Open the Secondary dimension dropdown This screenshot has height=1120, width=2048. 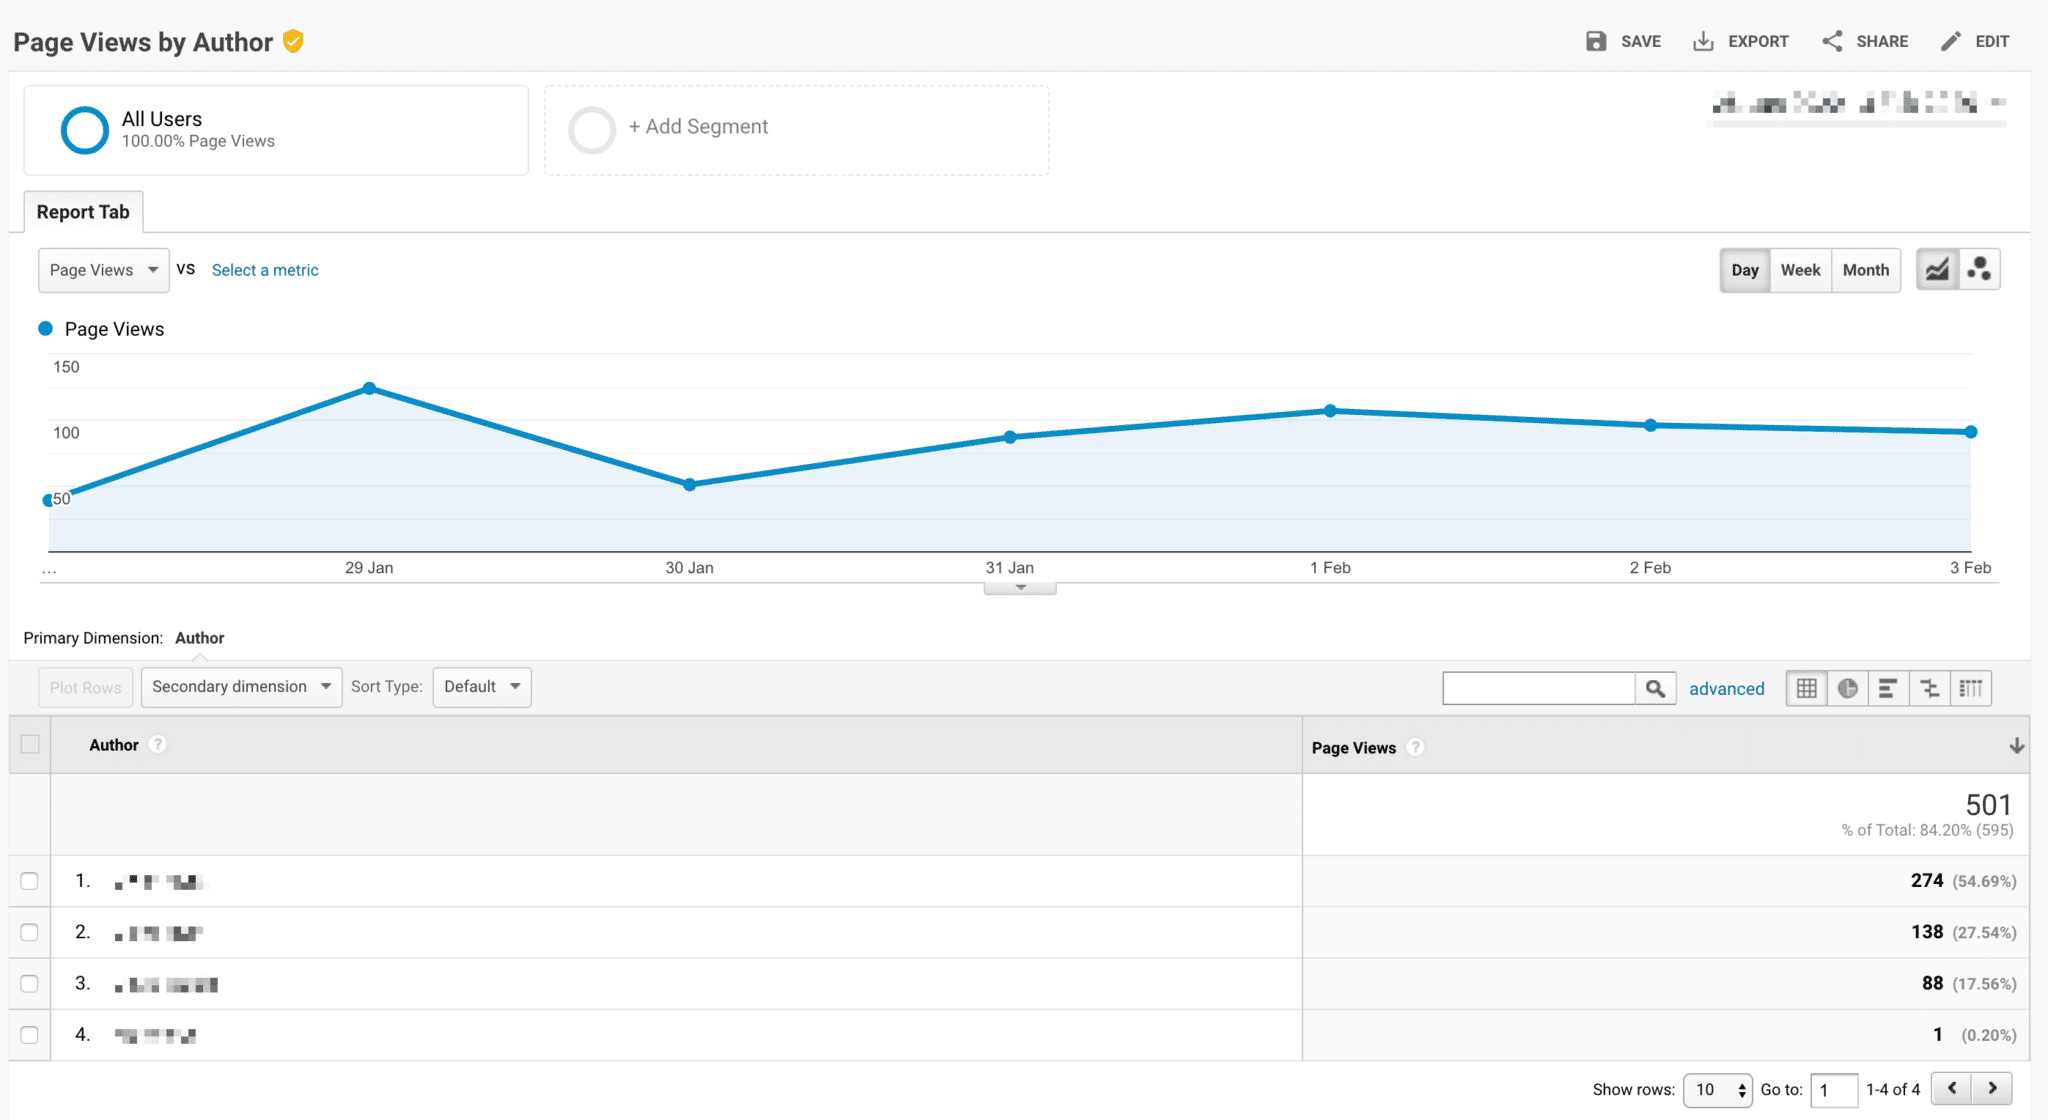coord(241,687)
